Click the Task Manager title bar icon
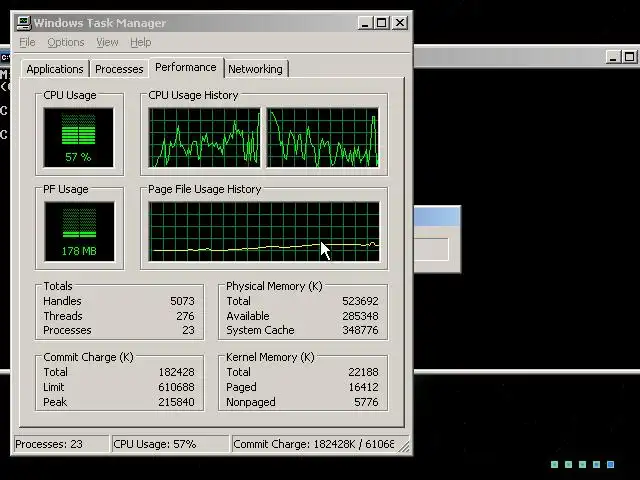 [23, 23]
